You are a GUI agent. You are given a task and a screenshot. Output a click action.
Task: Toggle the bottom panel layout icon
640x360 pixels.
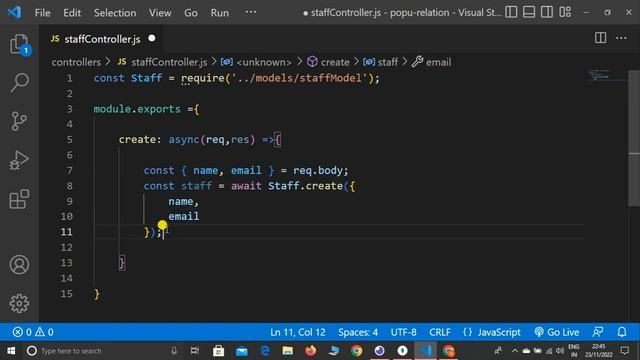click(x=529, y=12)
